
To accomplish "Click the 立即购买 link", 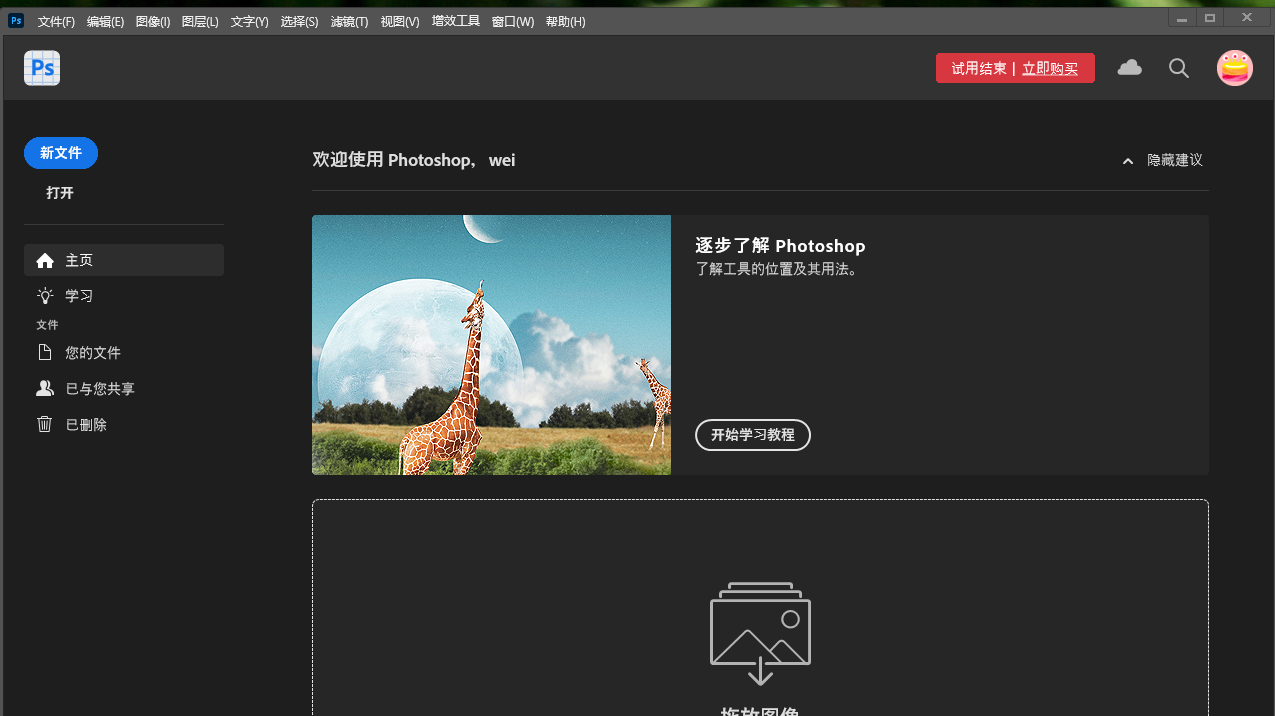I will (1050, 69).
